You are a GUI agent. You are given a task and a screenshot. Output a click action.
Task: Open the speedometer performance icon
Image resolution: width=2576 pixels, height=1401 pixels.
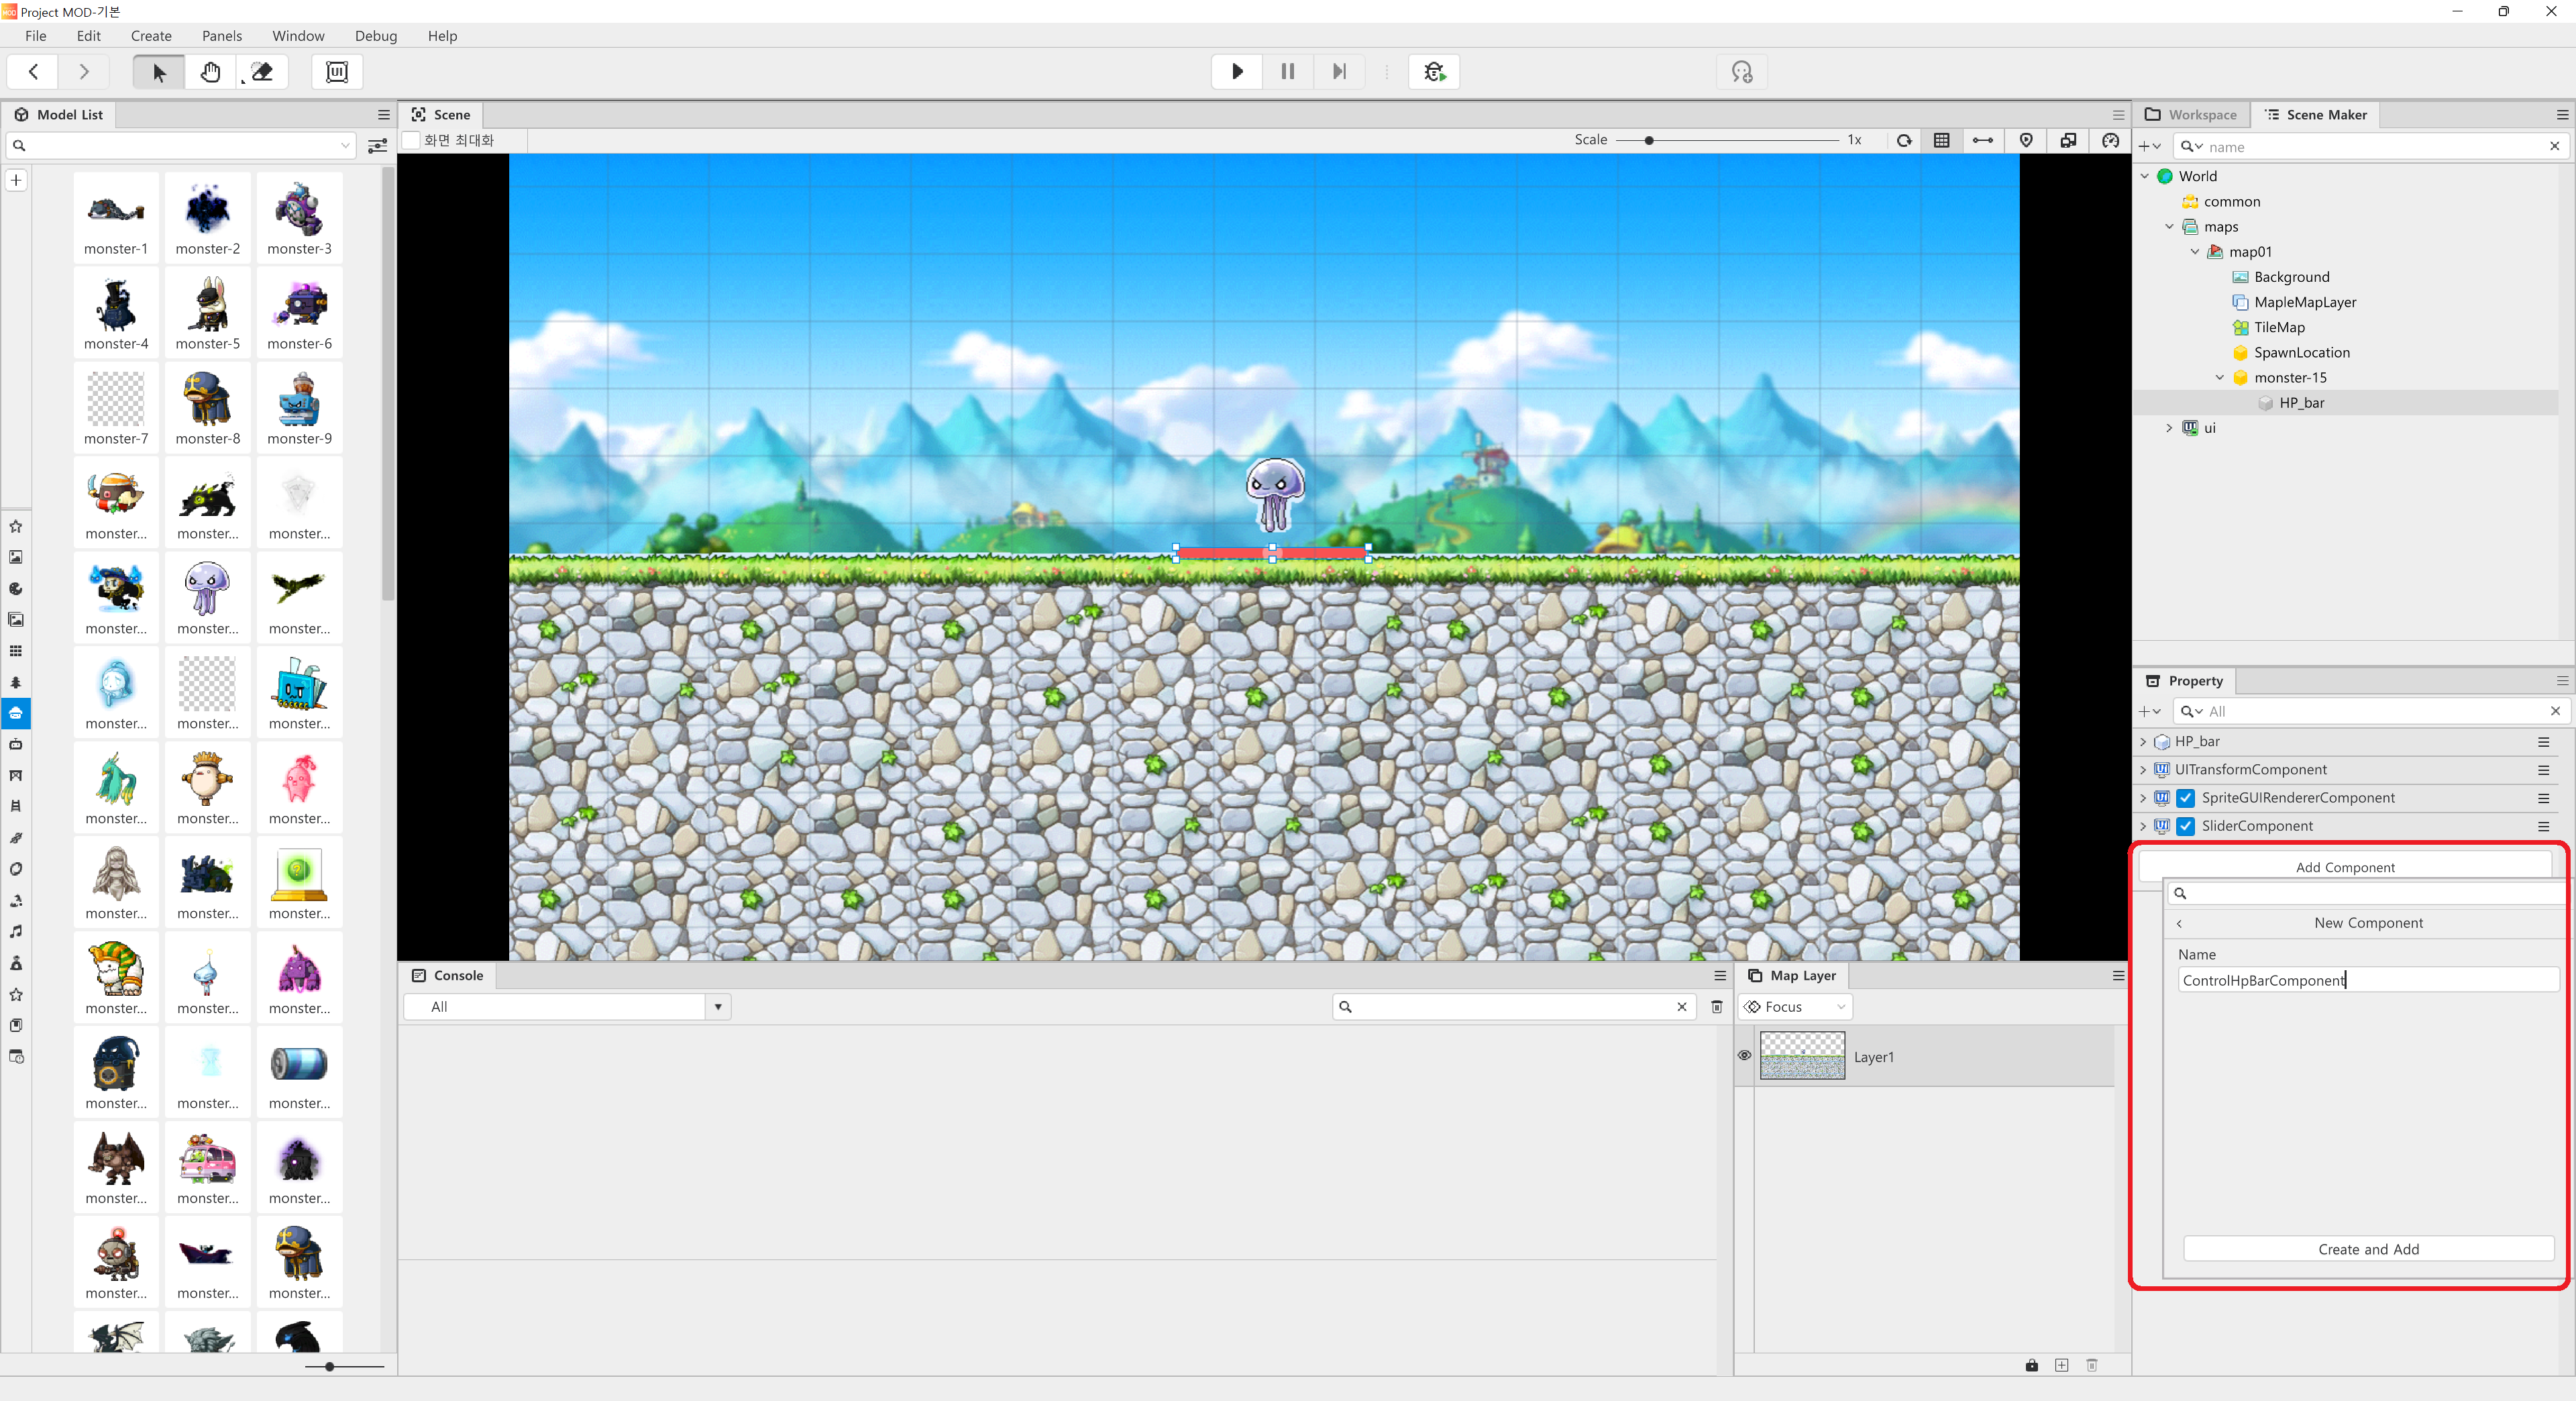(2110, 140)
